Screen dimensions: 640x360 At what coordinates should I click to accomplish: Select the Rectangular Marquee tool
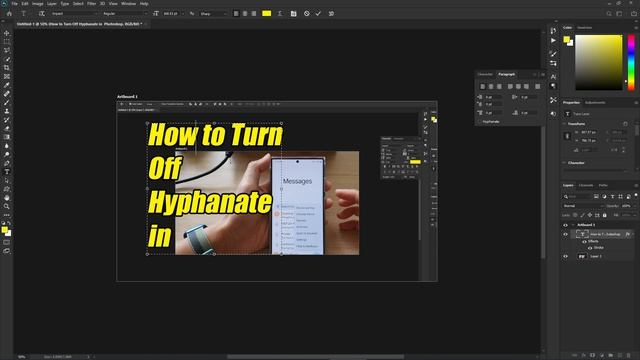tap(7, 42)
